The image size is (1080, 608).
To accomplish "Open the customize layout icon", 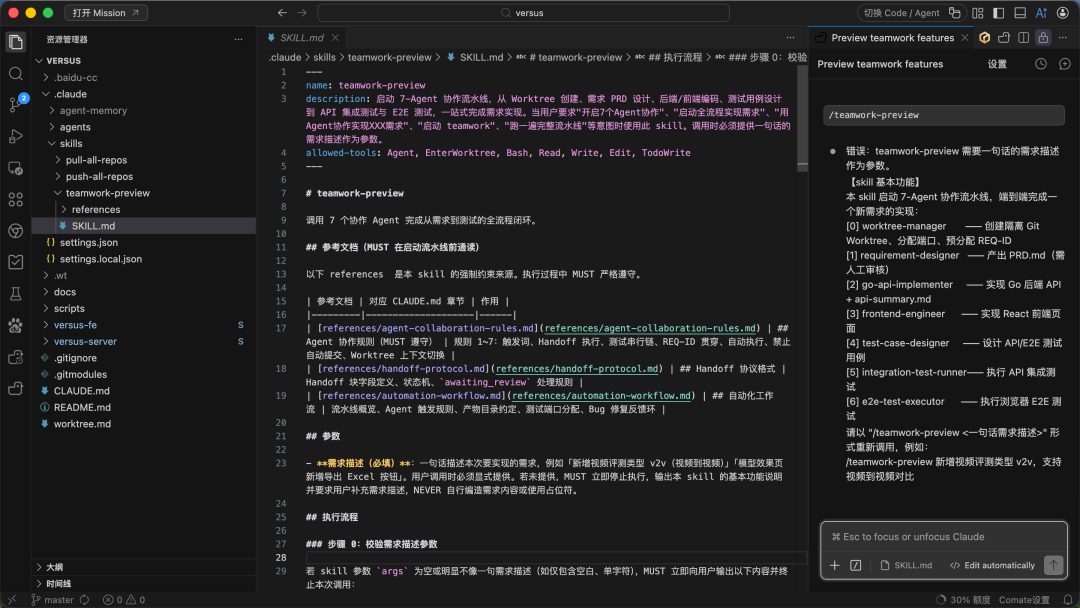I will pos(978,12).
